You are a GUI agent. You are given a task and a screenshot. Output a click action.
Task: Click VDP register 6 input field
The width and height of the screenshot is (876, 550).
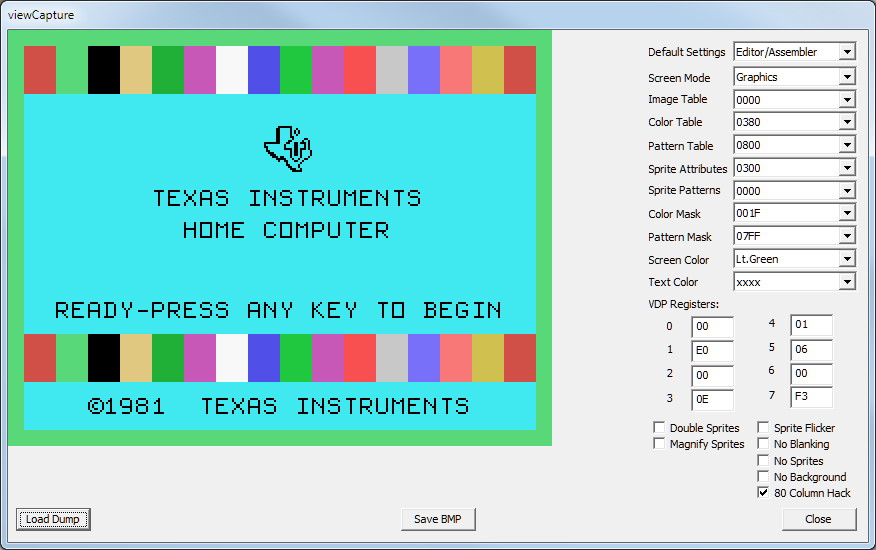pyautogui.click(x=811, y=374)
